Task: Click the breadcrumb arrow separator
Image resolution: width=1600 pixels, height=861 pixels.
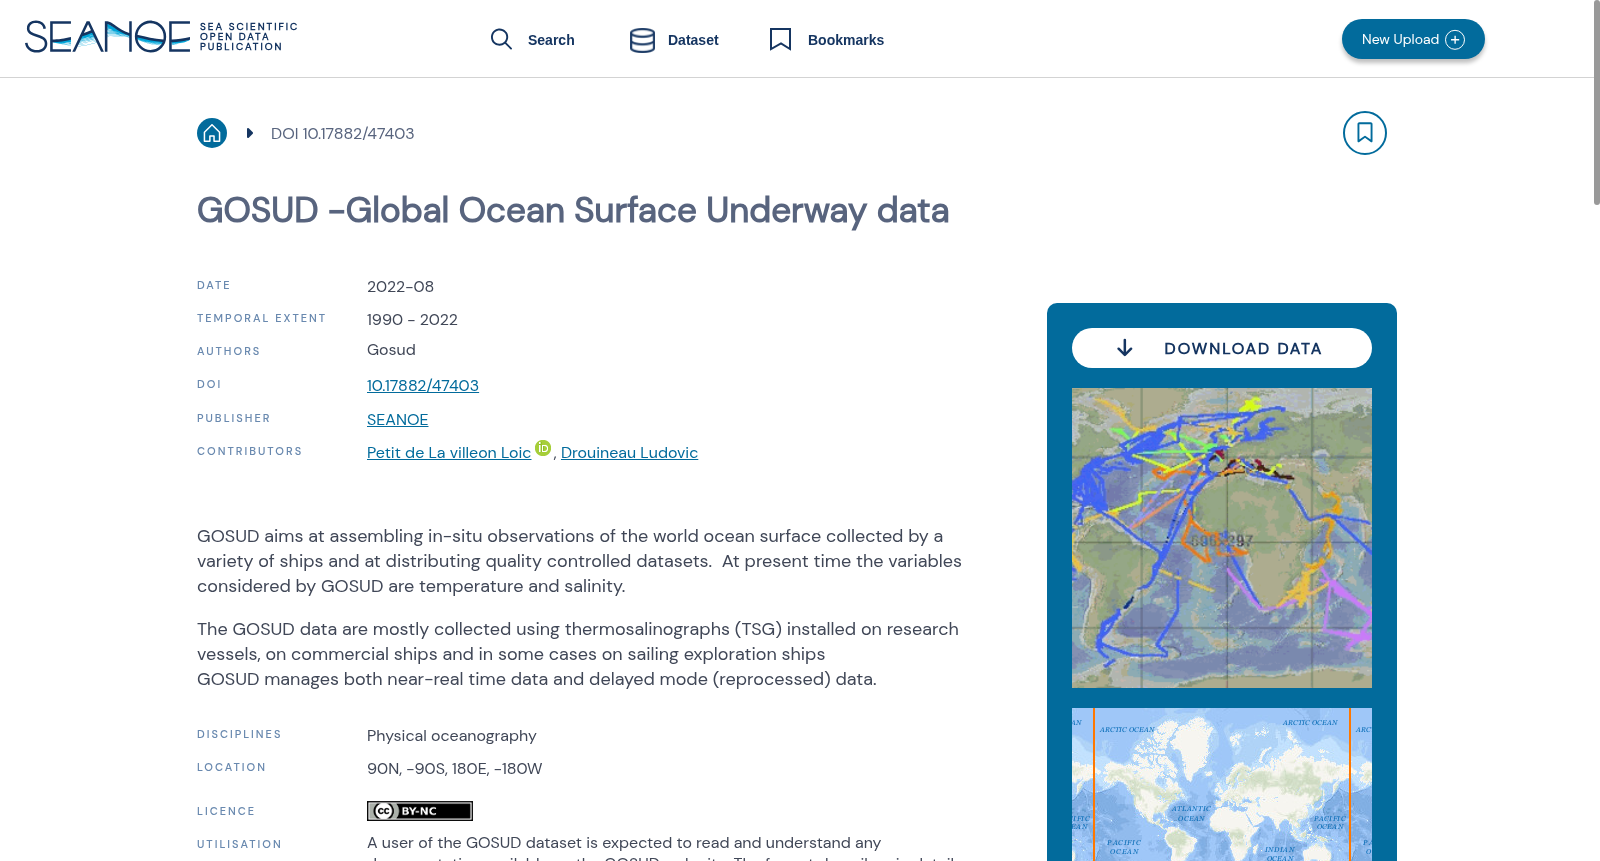Action: coord(250,133)
